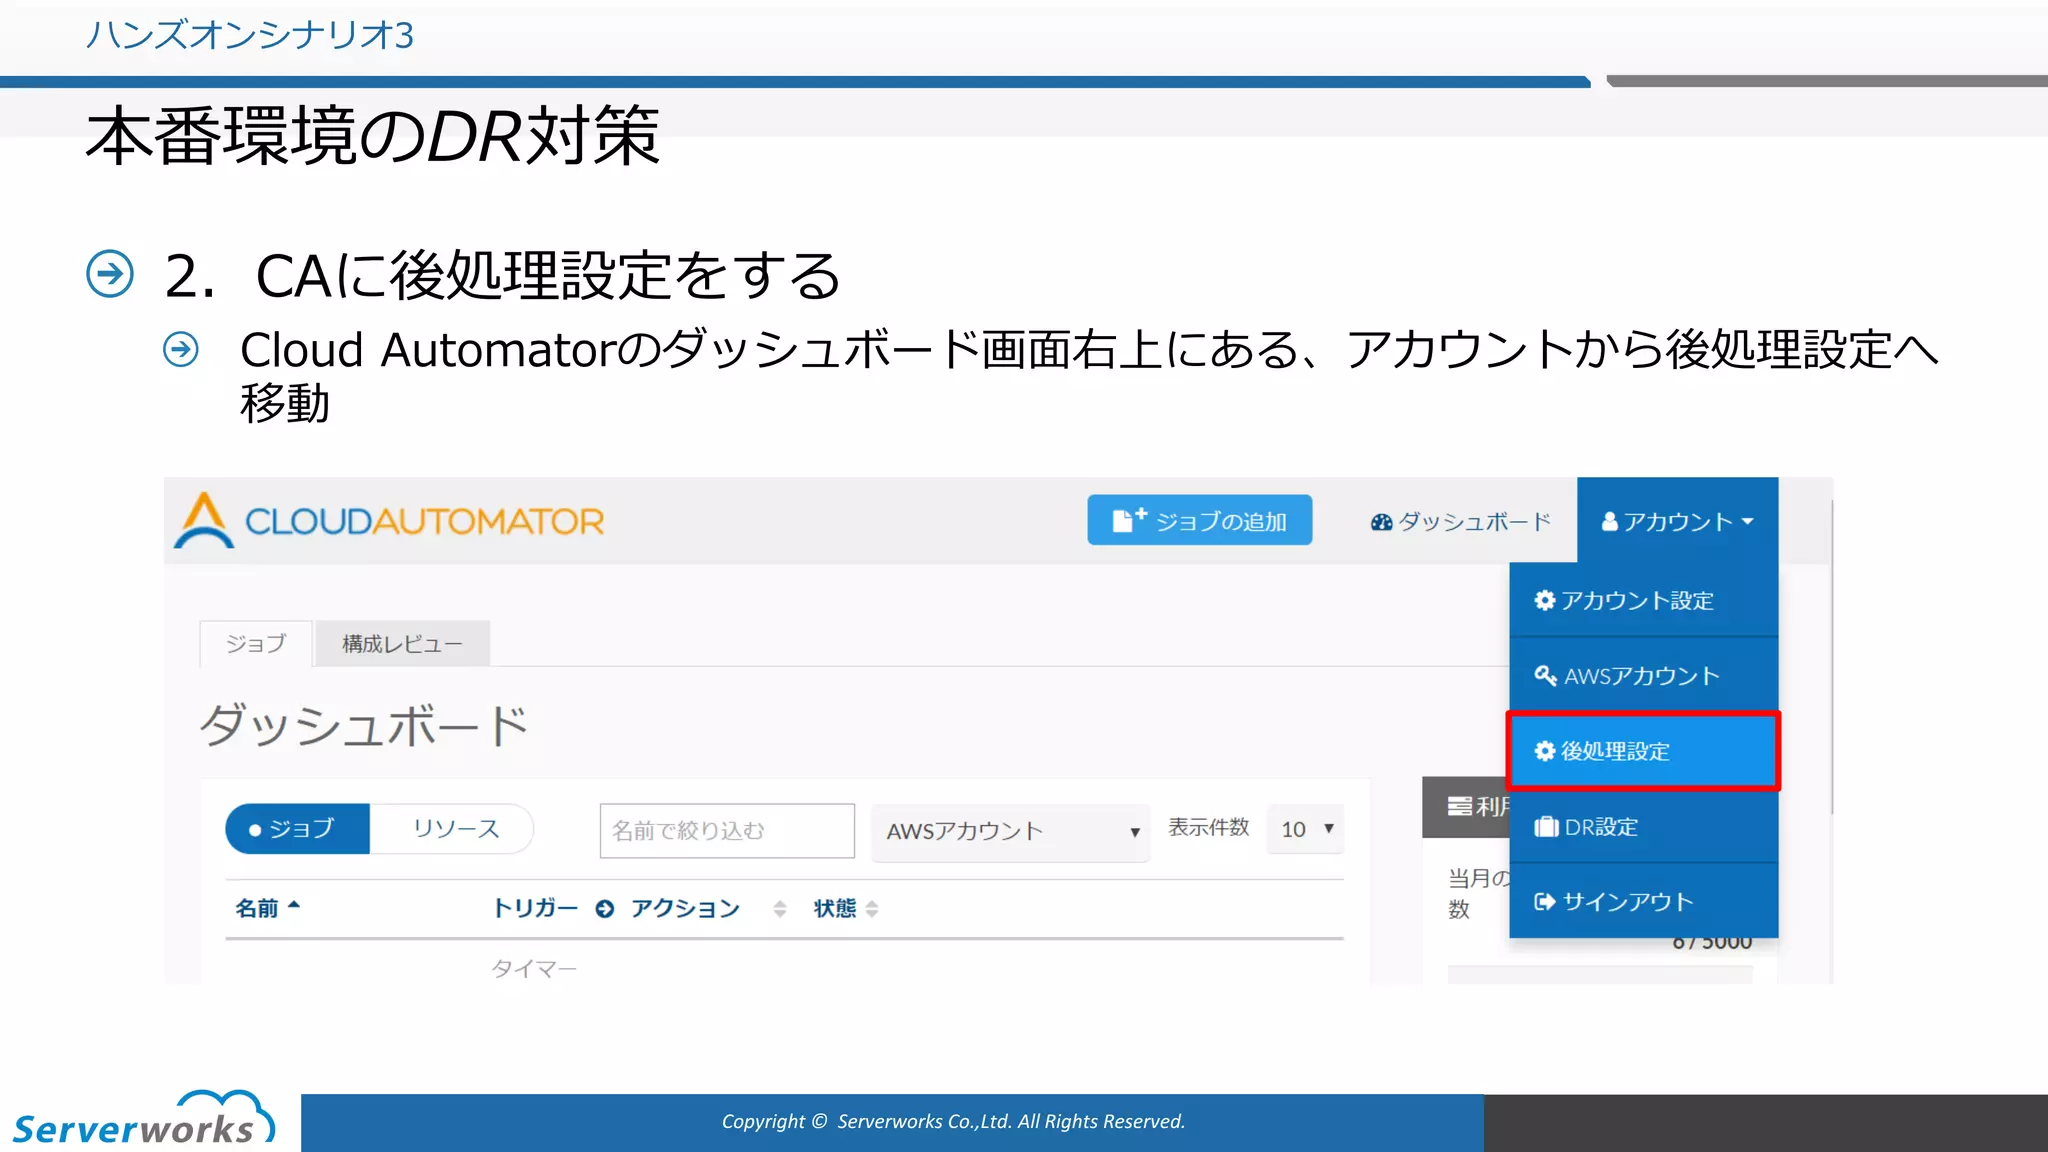Click the gear icon beside 後処理設定
The height and width of the screenshot is (1152, 2048).
1544,751
